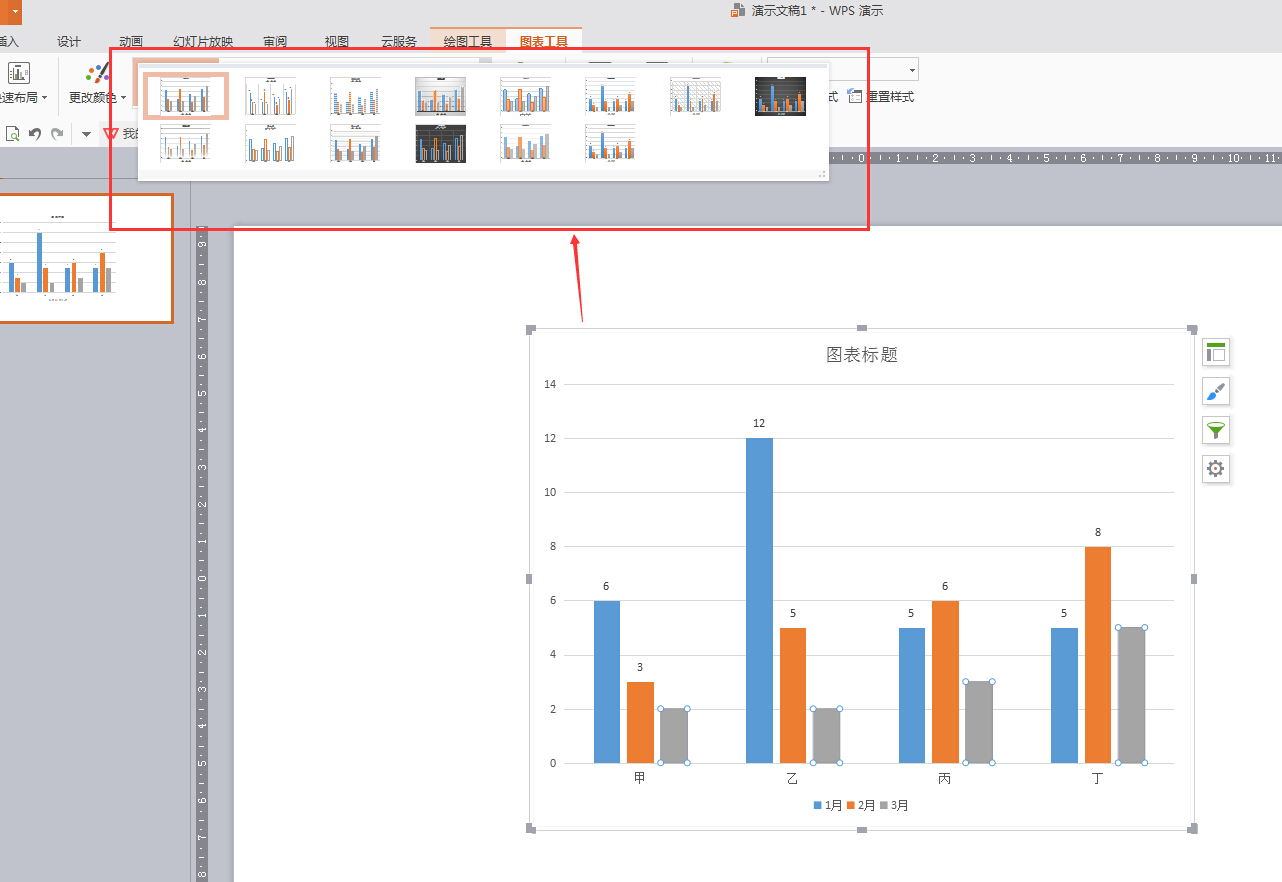Open the chart elements side button
Screen dimensions: 1282x882
(1216, 352)
